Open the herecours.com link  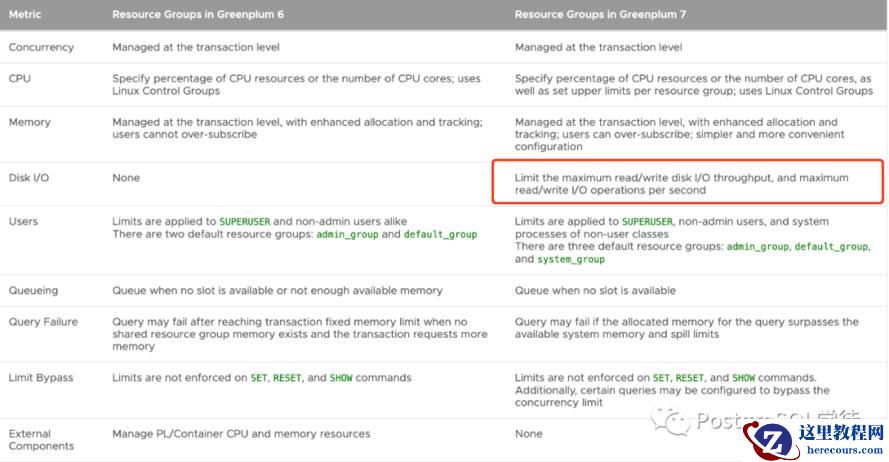pyautogui.click(x=842, y=451)
